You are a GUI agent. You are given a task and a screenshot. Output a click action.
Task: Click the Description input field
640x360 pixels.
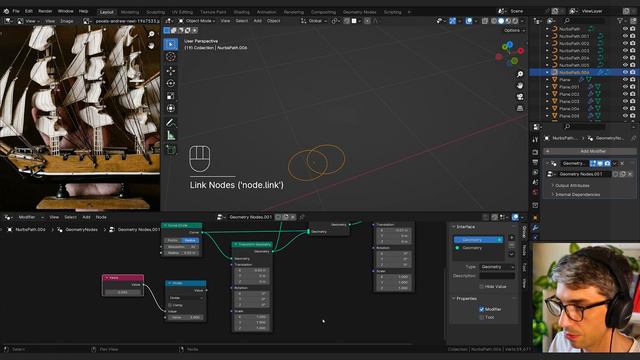coord(497,276)
